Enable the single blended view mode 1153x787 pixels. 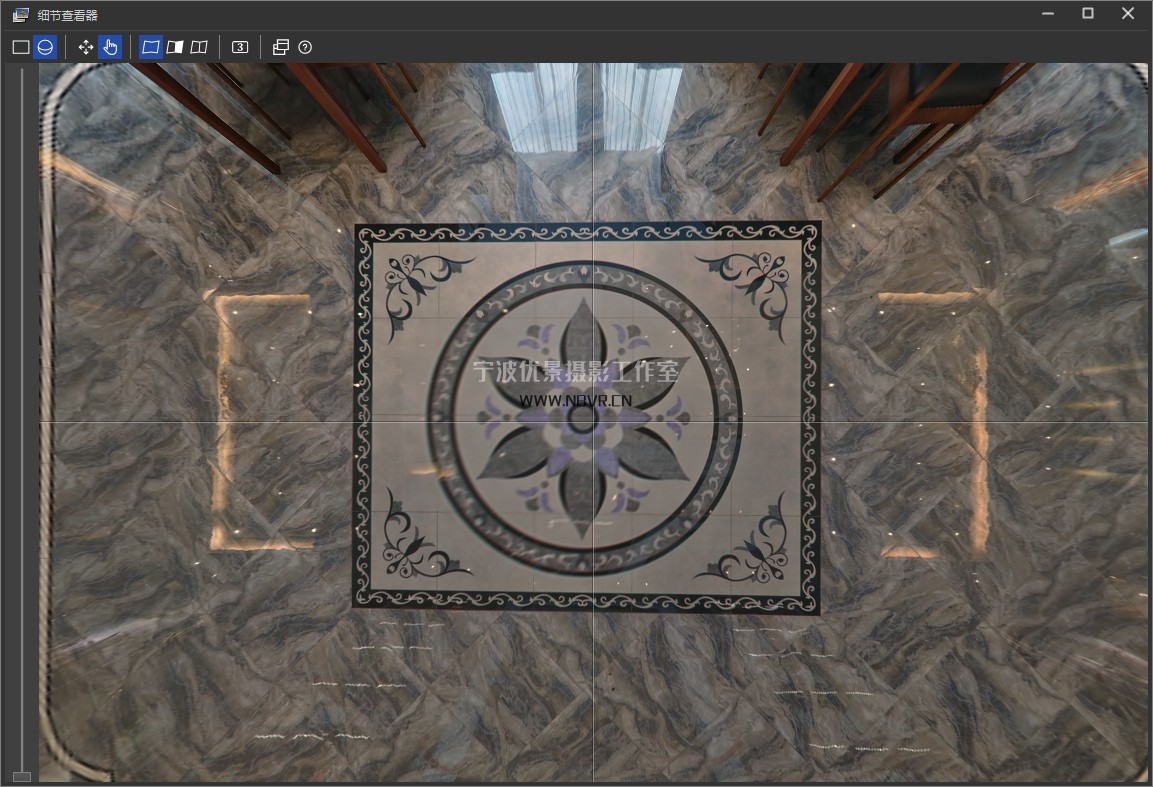tap(150, 47)
